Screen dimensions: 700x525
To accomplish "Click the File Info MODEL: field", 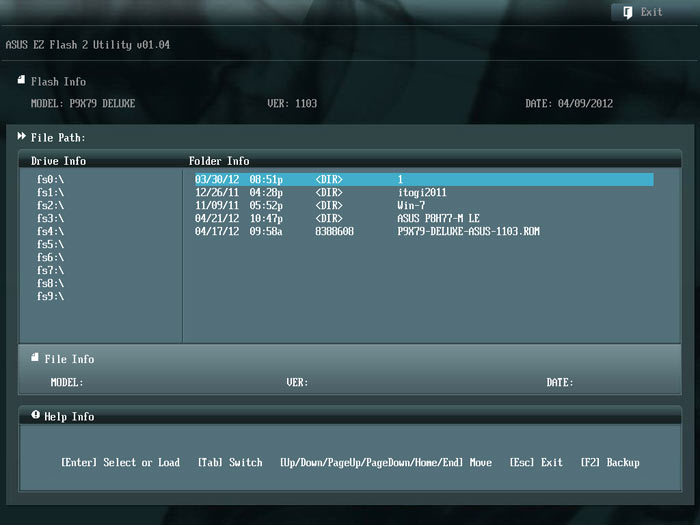I will pos(67,383).
